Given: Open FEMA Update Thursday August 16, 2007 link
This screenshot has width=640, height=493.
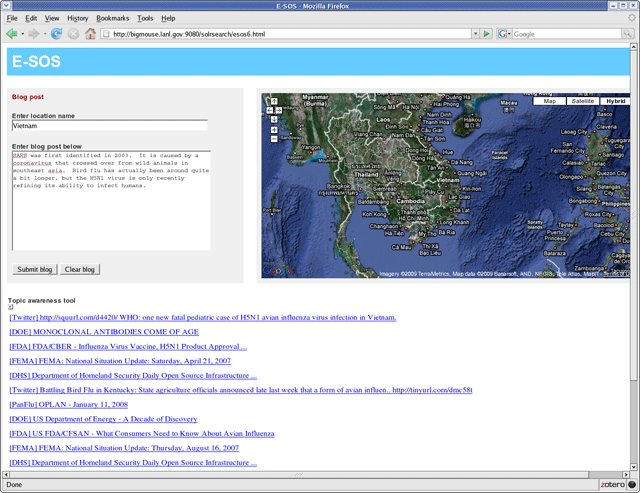Looking at the screenshot, I should [x=124, y=448].
